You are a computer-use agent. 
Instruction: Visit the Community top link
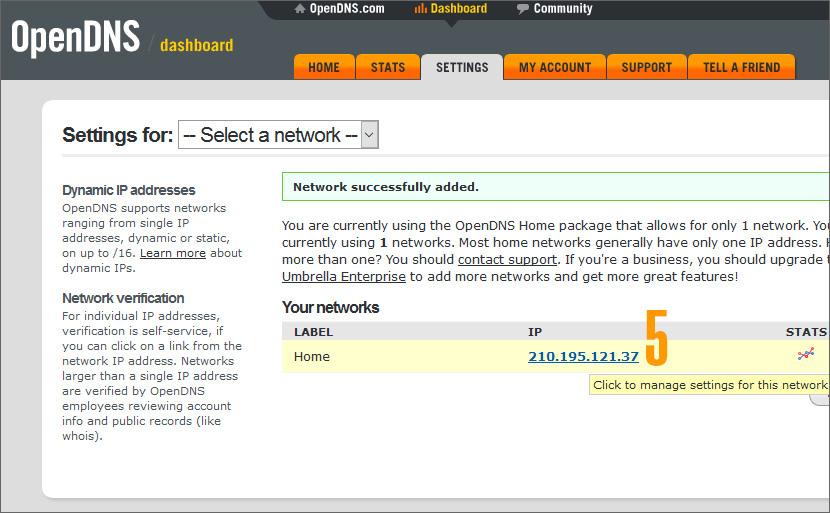click(563, 8)
